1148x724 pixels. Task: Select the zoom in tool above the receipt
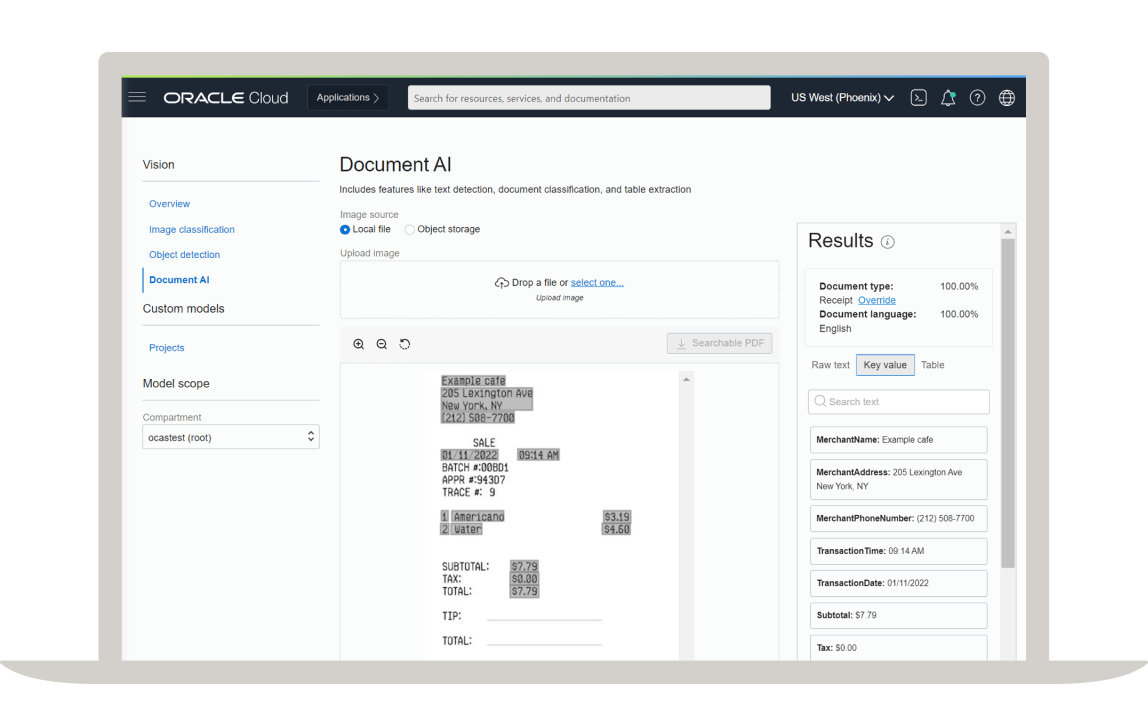tap(359, 343)
